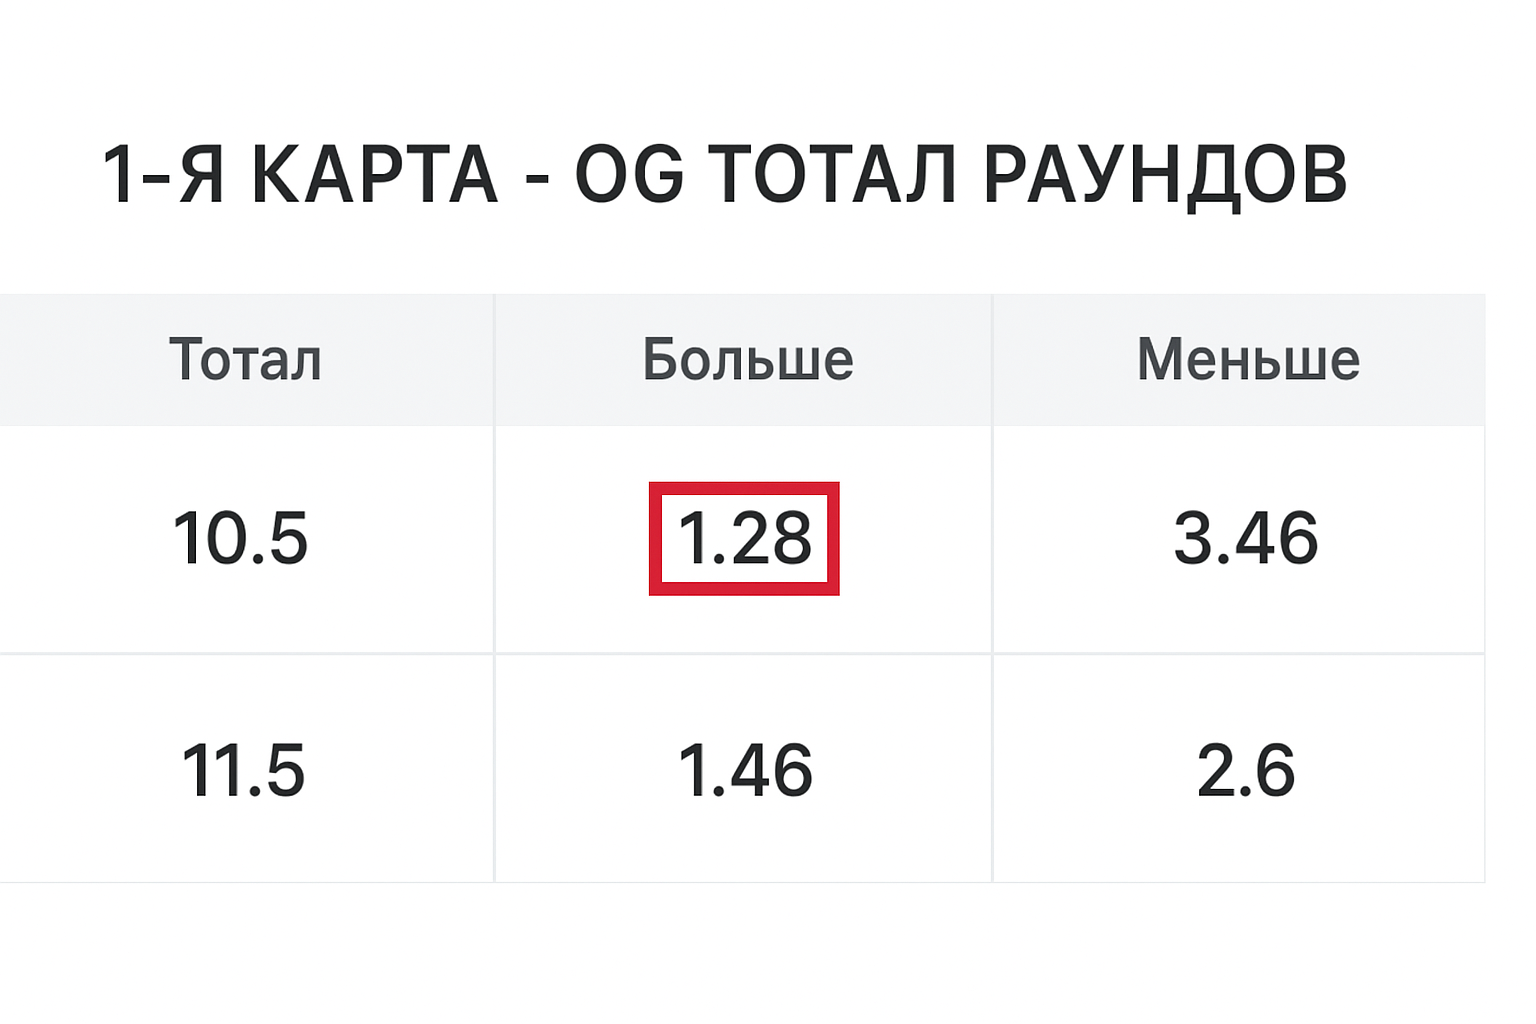
Task: Choose the 1.46 odds for over 11.5
Action: click(x=744, y=770)
